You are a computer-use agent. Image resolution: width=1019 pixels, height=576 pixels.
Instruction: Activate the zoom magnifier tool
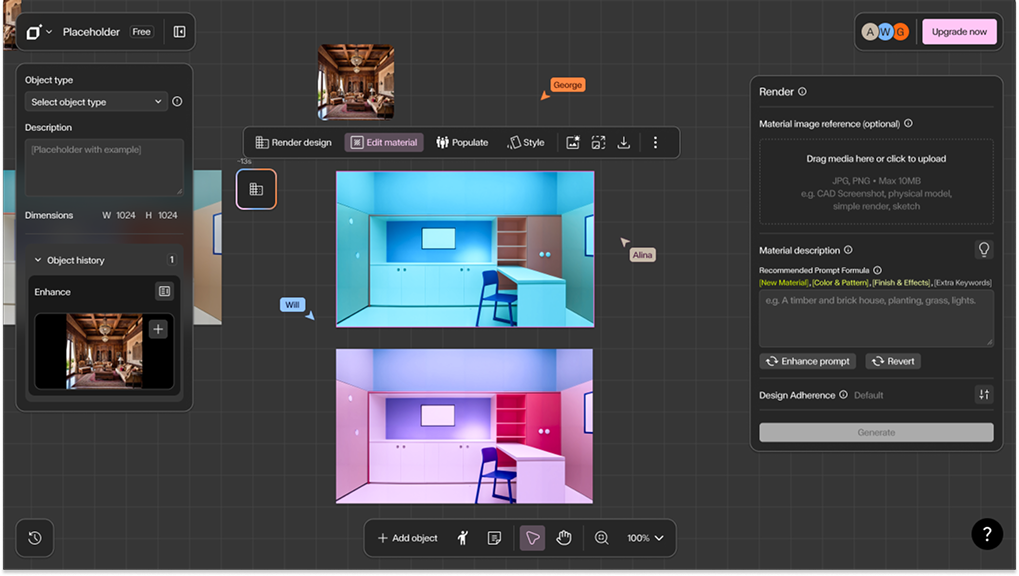tap(600, 538)
